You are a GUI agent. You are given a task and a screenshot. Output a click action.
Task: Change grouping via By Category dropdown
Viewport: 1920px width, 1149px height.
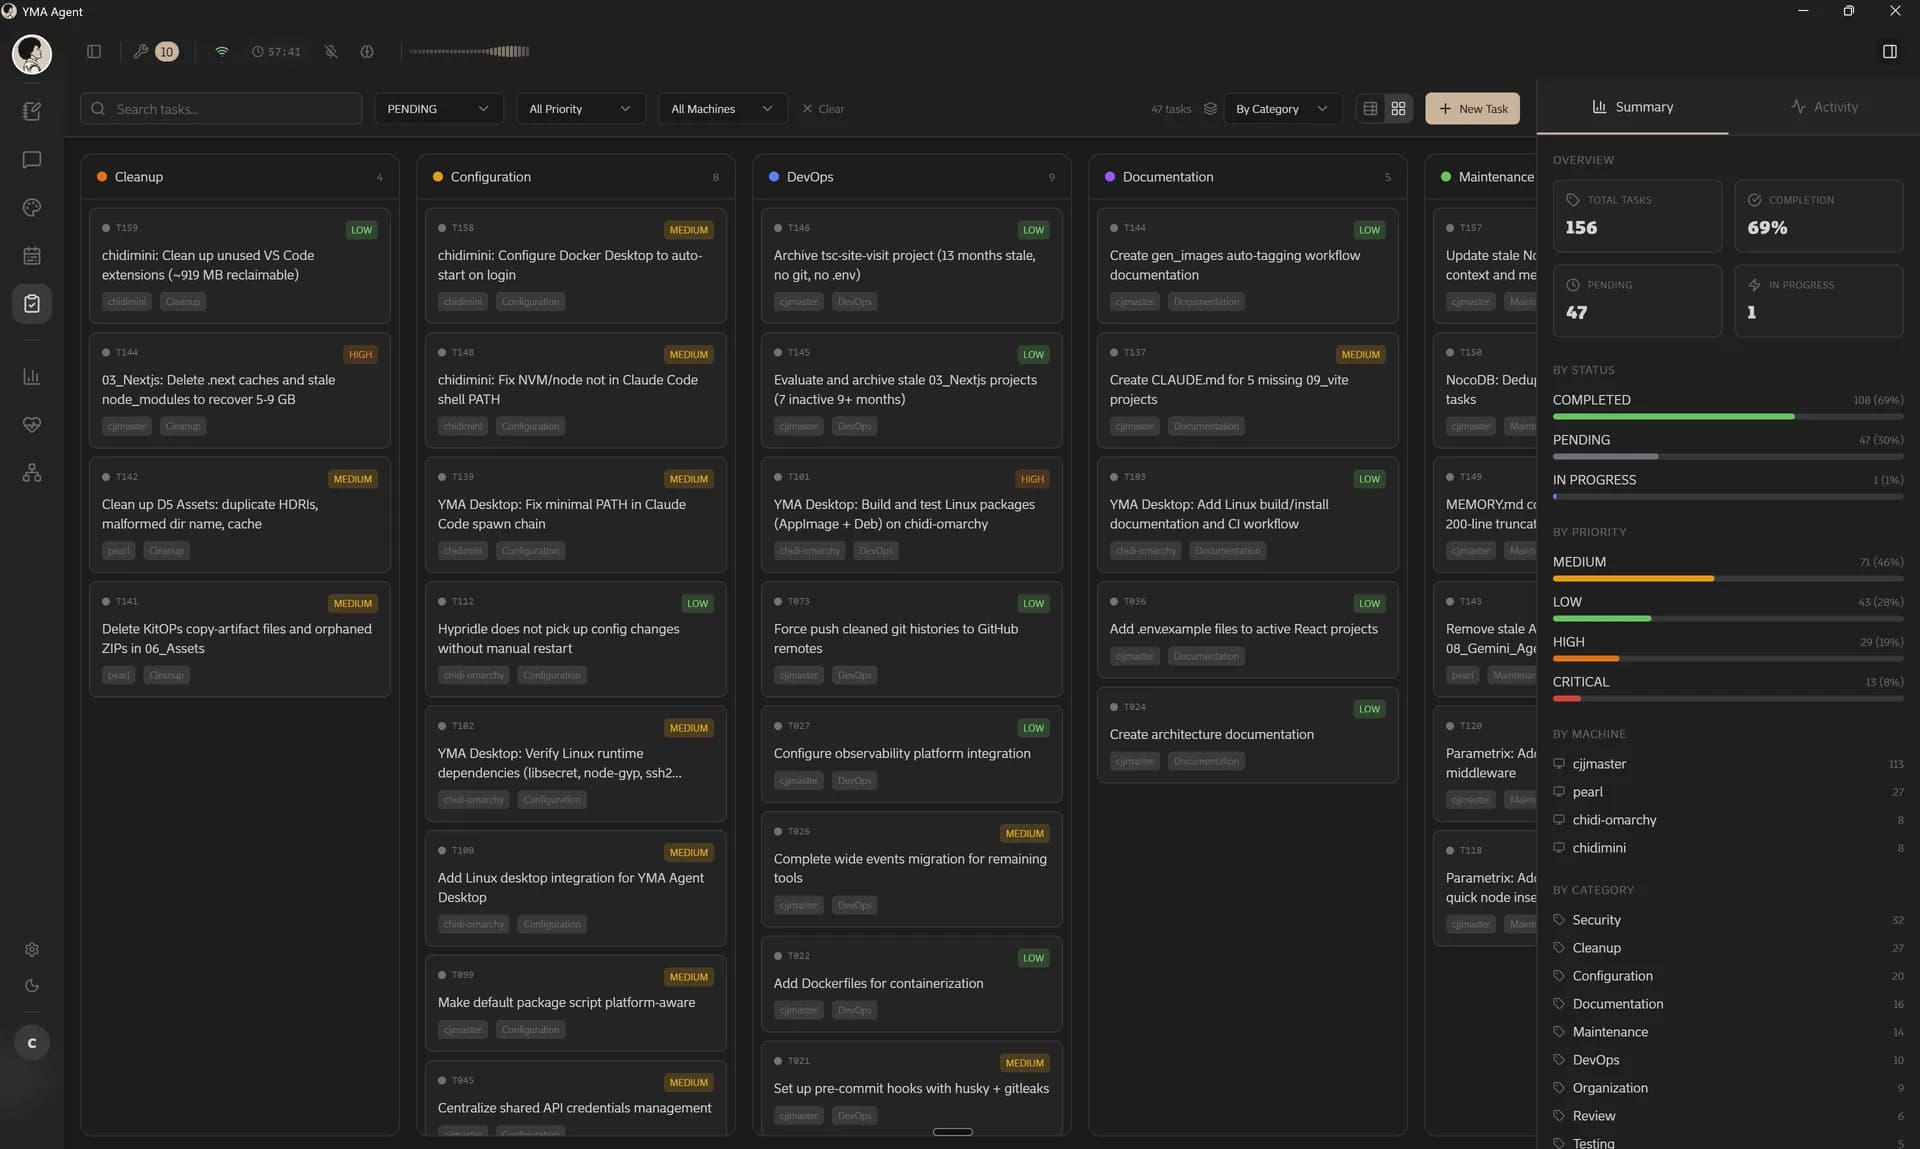click(x=1283, y=108)
